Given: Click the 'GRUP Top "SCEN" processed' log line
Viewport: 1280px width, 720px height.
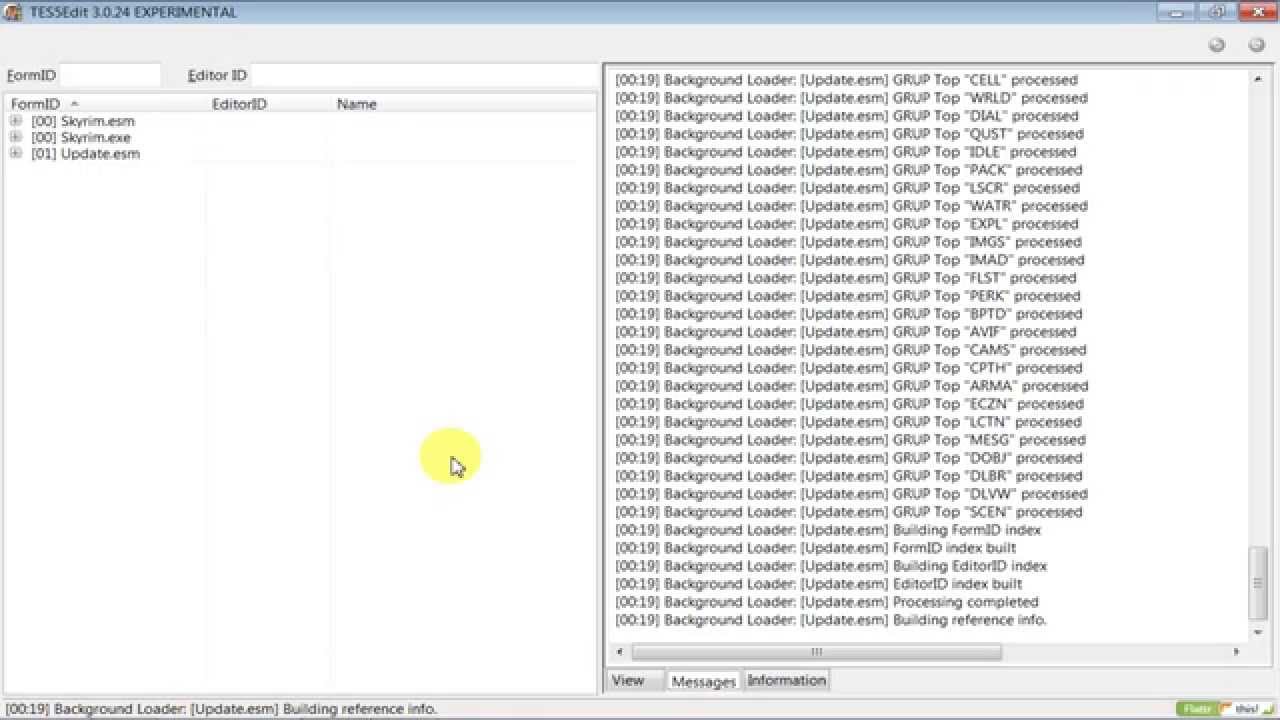Looking at the screenshot, I should 848,512.
